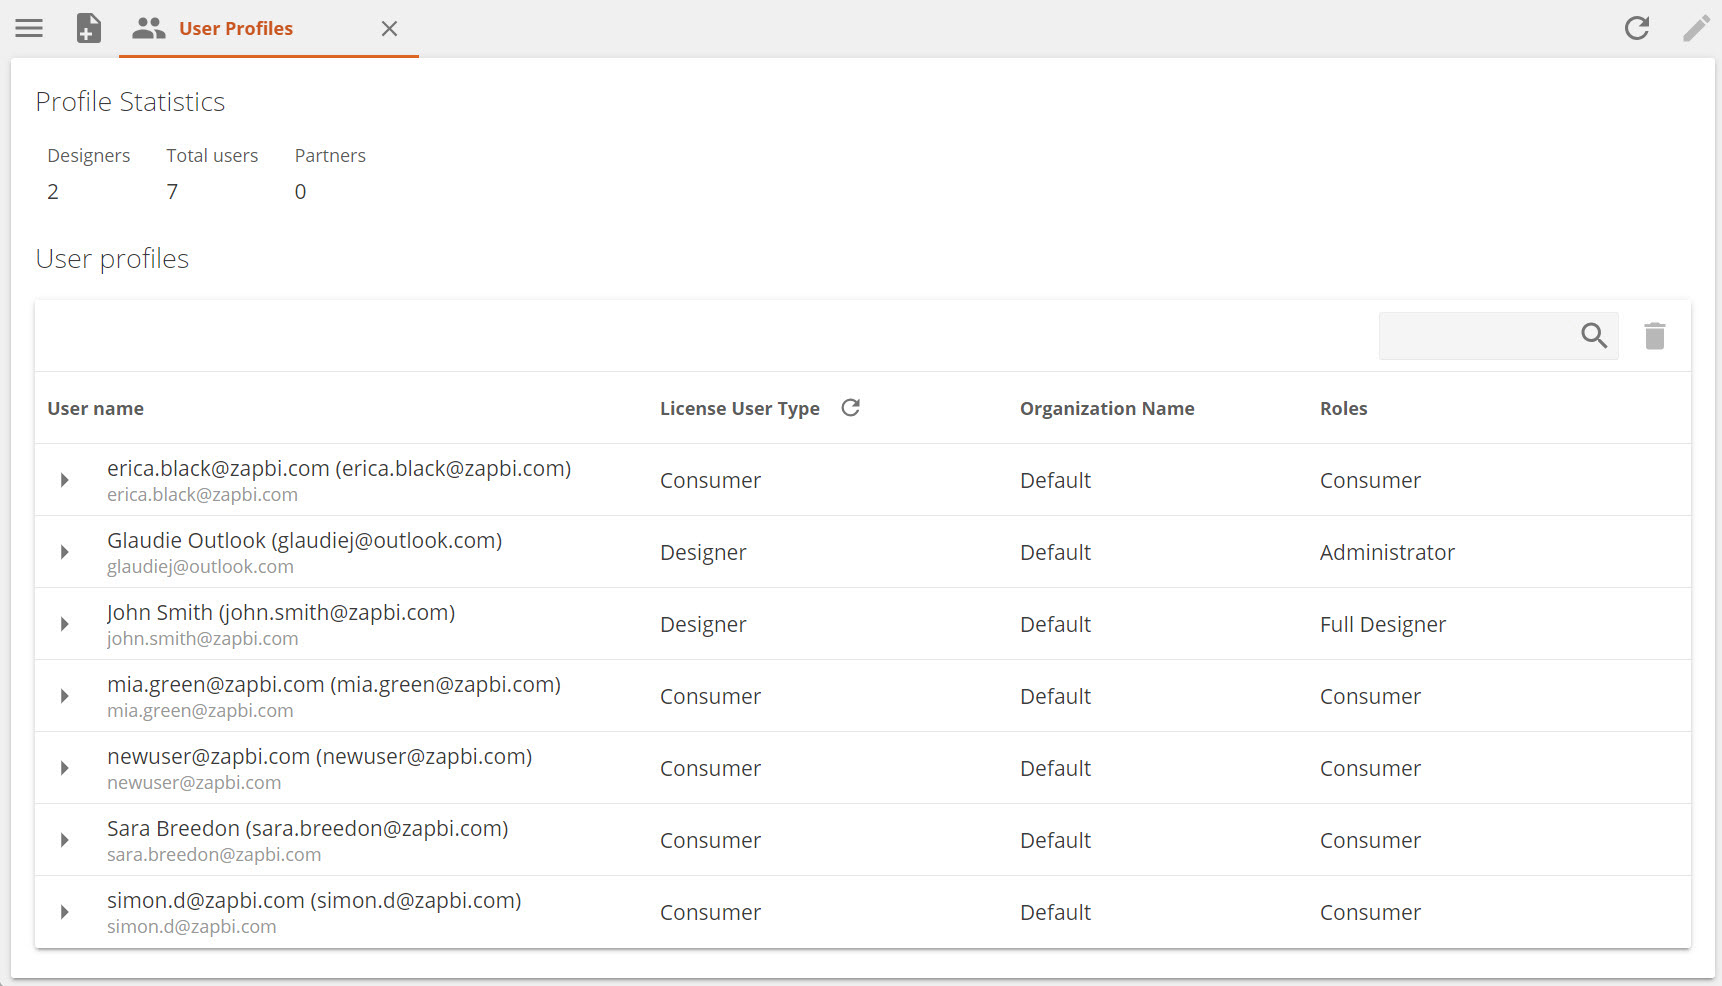Select 'Glaudie Outlook (glaudiej@outlook.com)' user name
This screenshot has height=986, width=1722.
click(304, 540)
